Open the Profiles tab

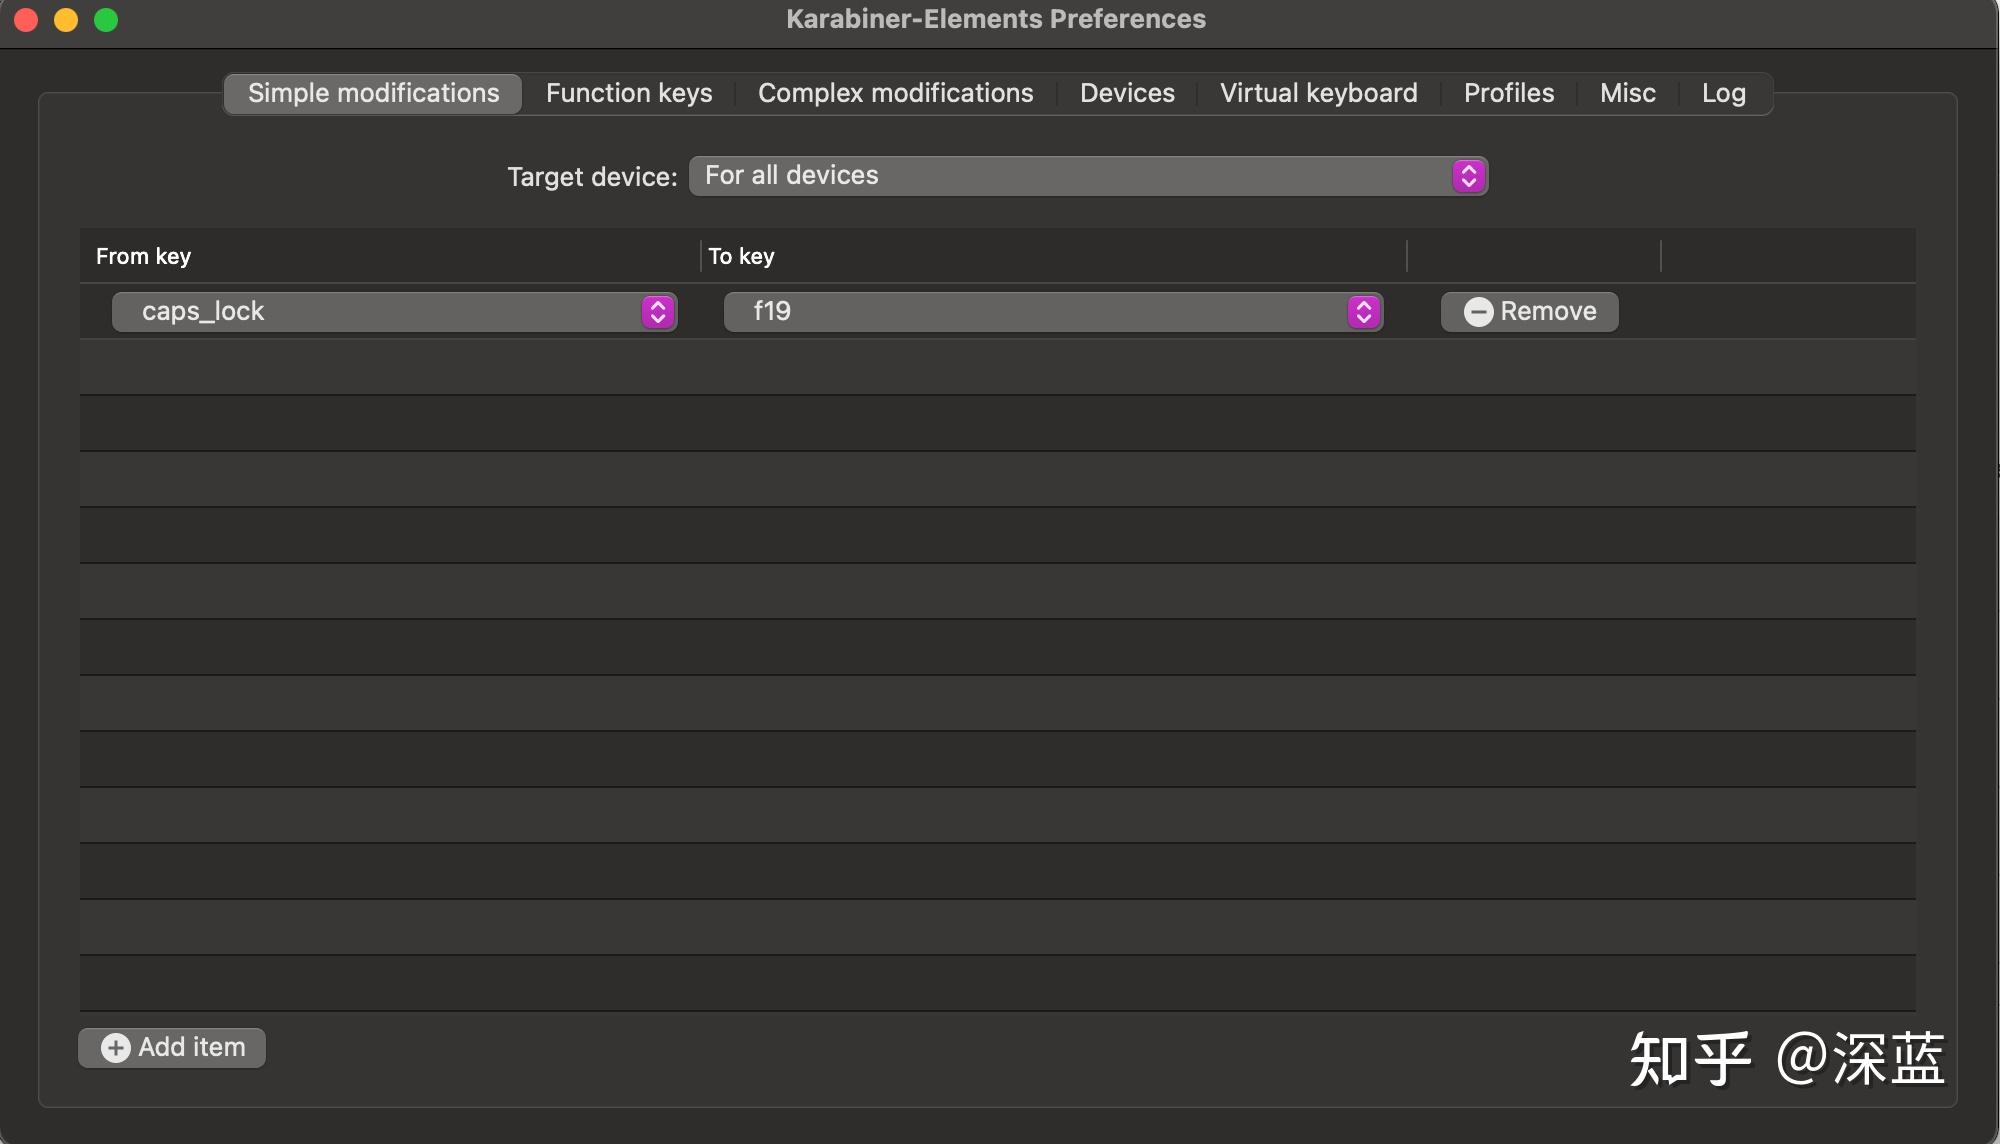[1509, 94]
